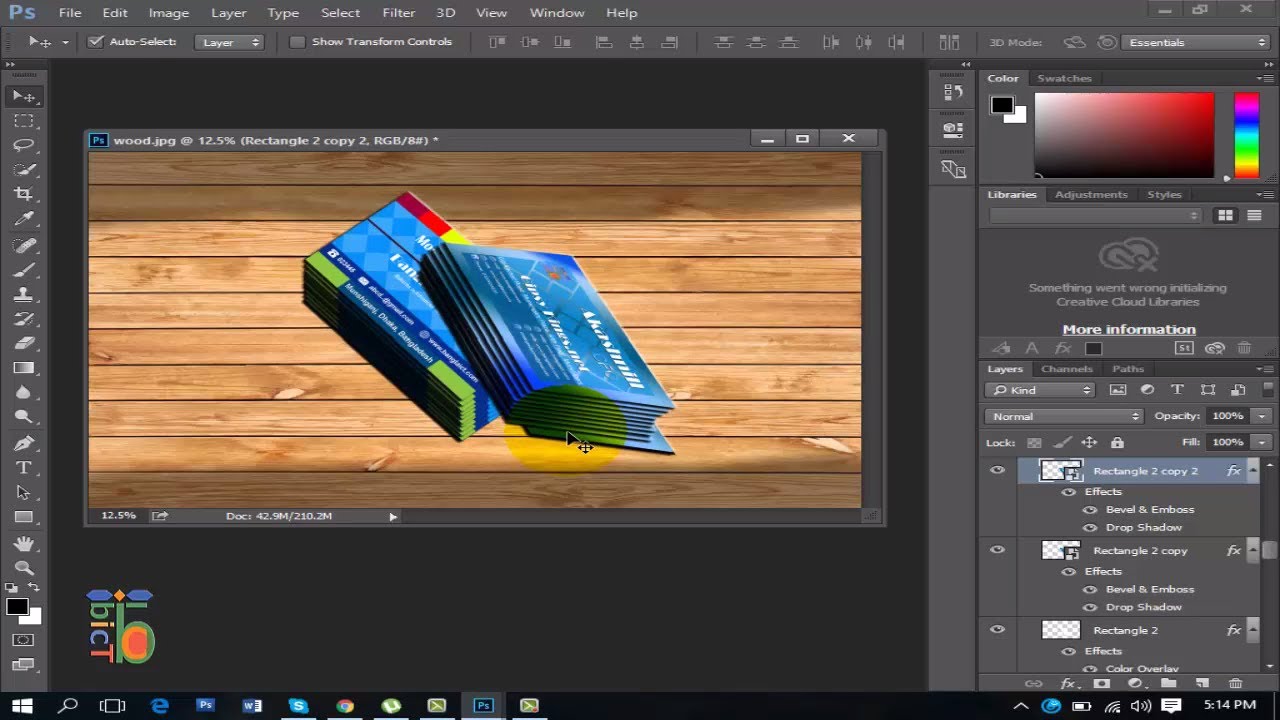The width and height of the screenshot is (1280, 720).
Task: Click the document zoom percentage field
Action: [x=118, y=516]
